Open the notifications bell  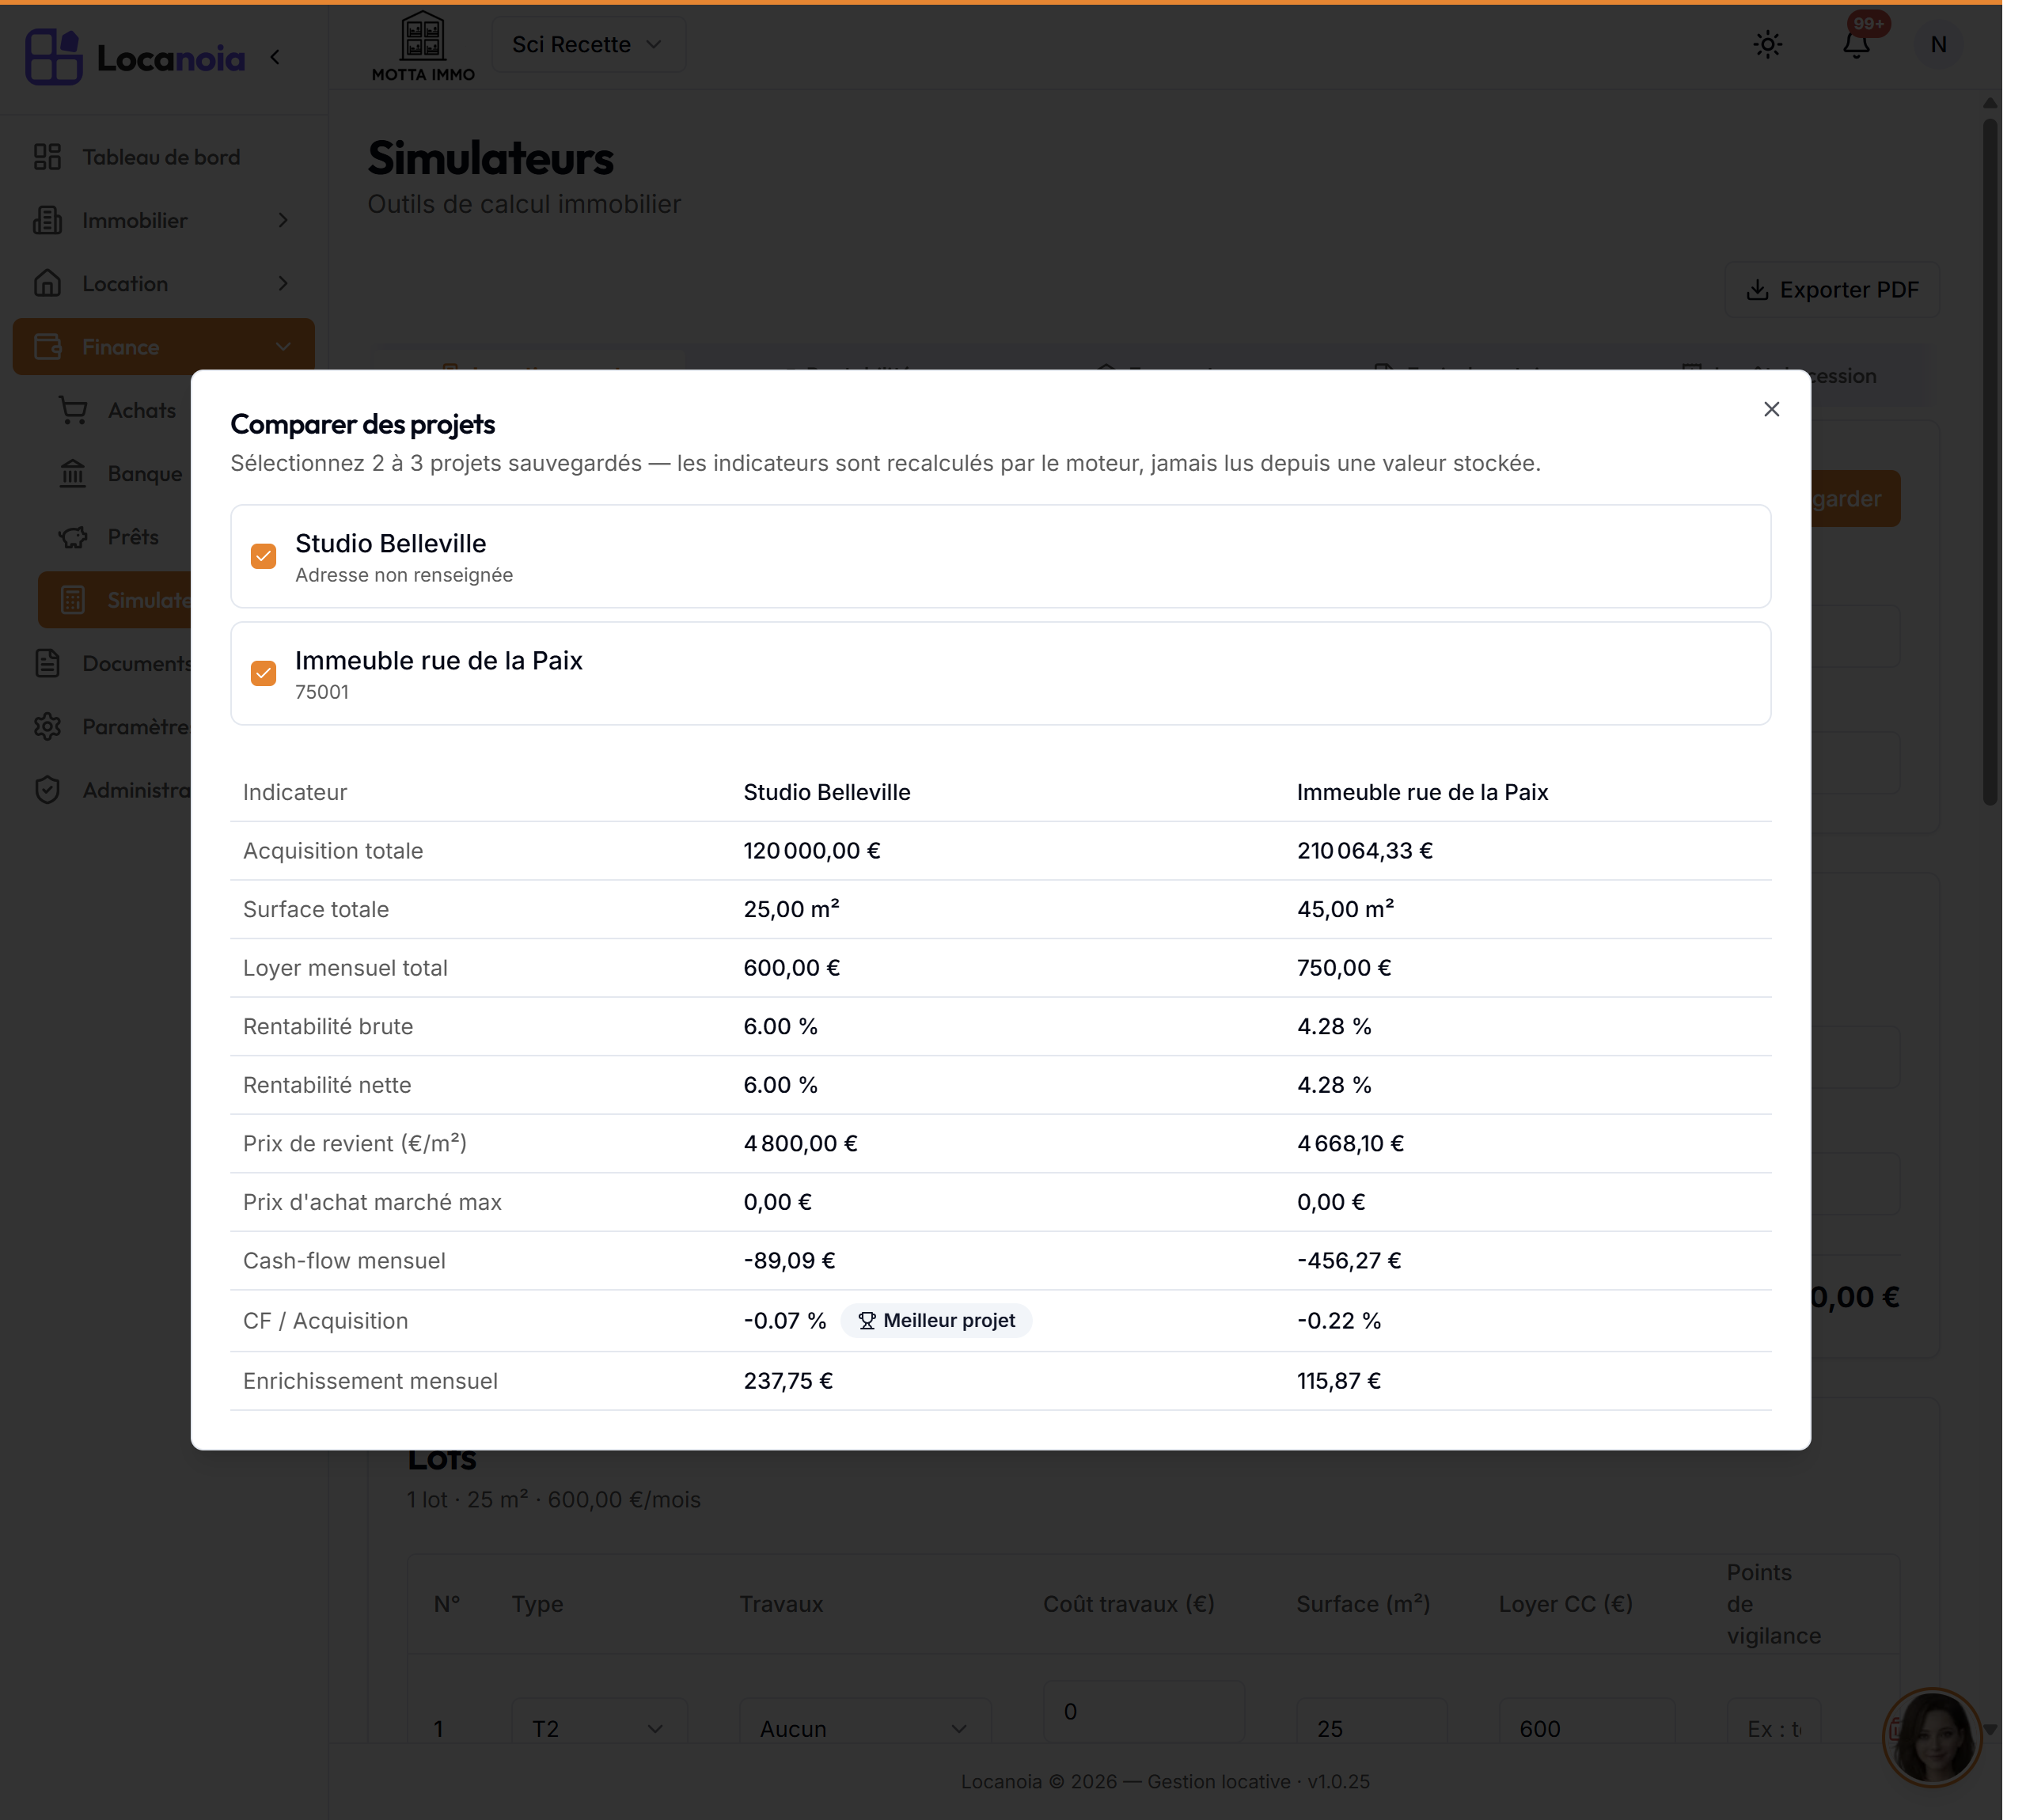click(x=1856, y=45)
